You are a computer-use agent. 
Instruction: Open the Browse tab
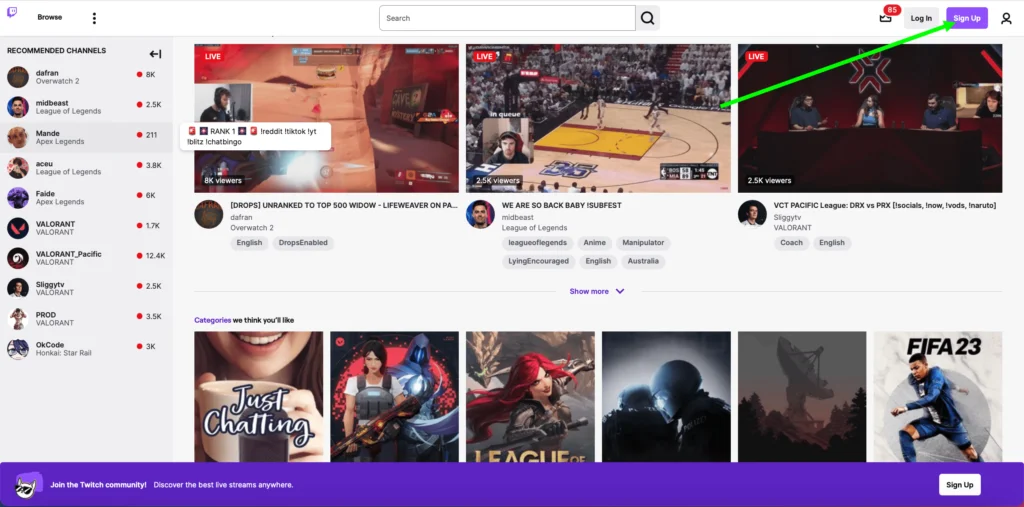[x=50, y=18]
